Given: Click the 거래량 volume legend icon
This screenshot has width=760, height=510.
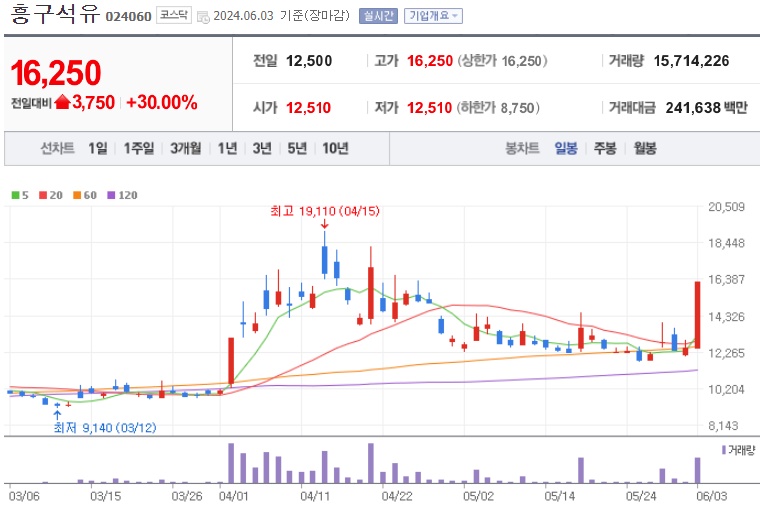Looking at the screenshot, I should tap(724, 450).
